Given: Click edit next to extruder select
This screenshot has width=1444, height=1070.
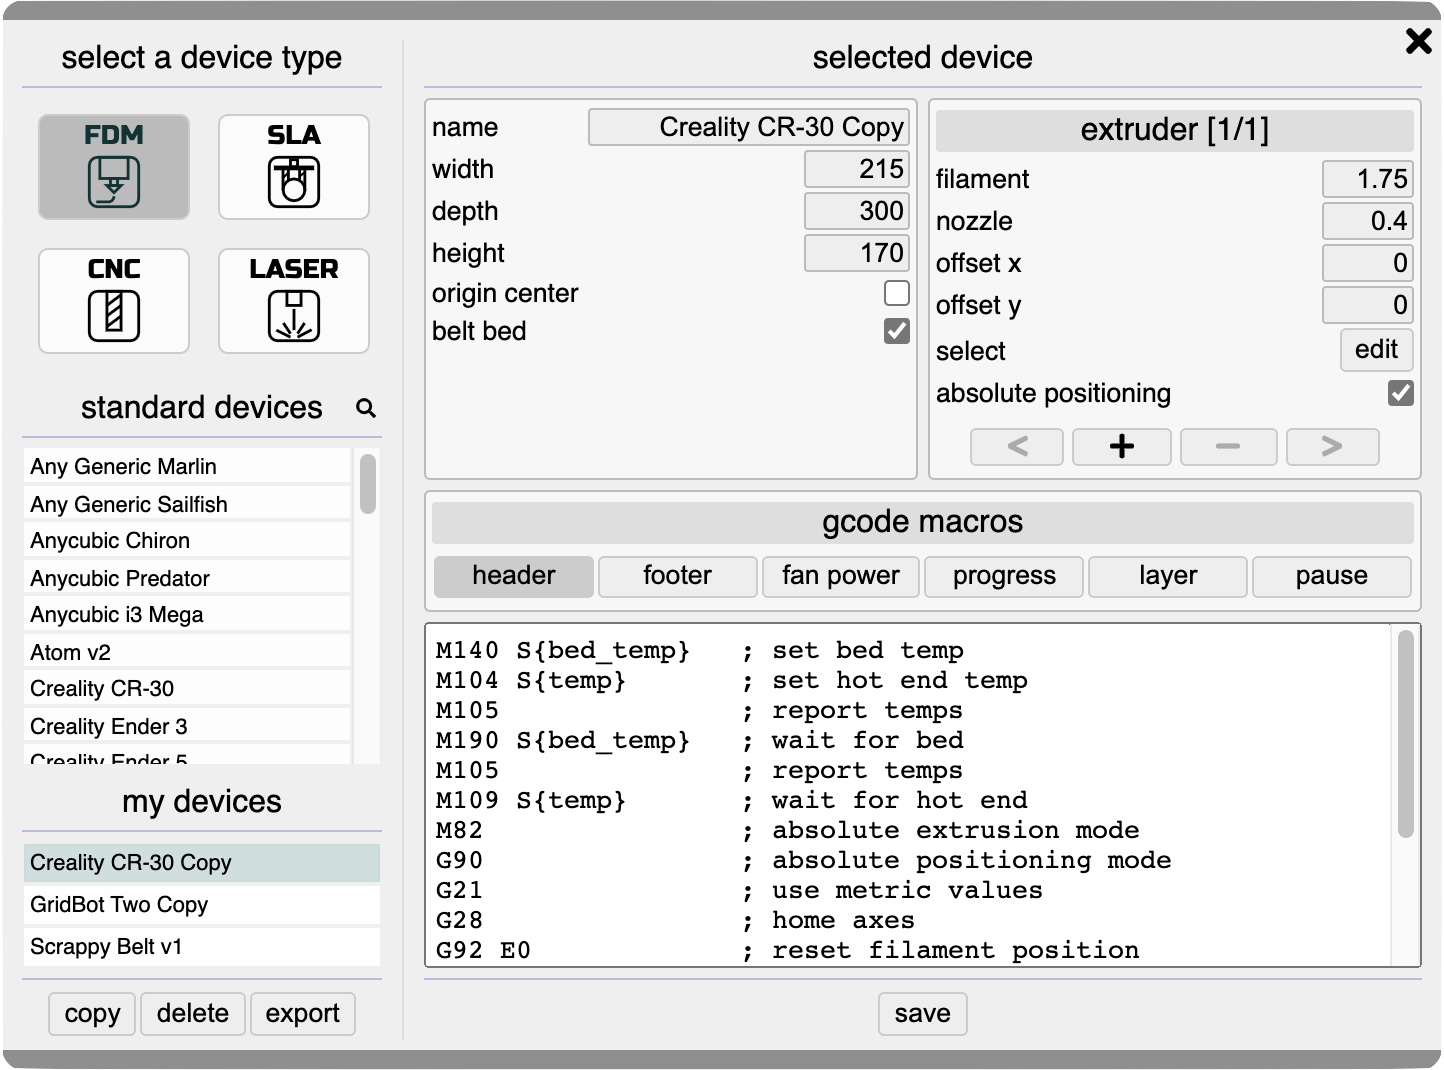Looking at the screenshot, I should tap(1376, 350).
